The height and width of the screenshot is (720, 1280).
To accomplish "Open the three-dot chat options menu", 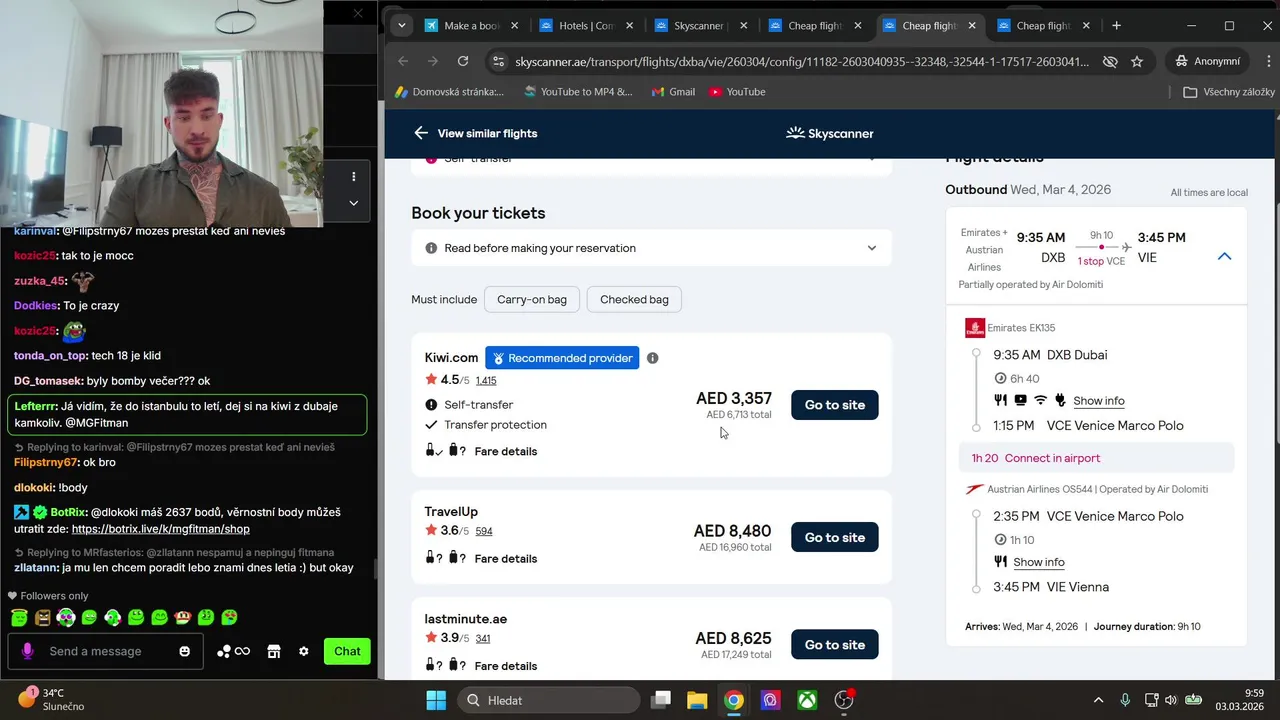I will [x=353, y=177].
